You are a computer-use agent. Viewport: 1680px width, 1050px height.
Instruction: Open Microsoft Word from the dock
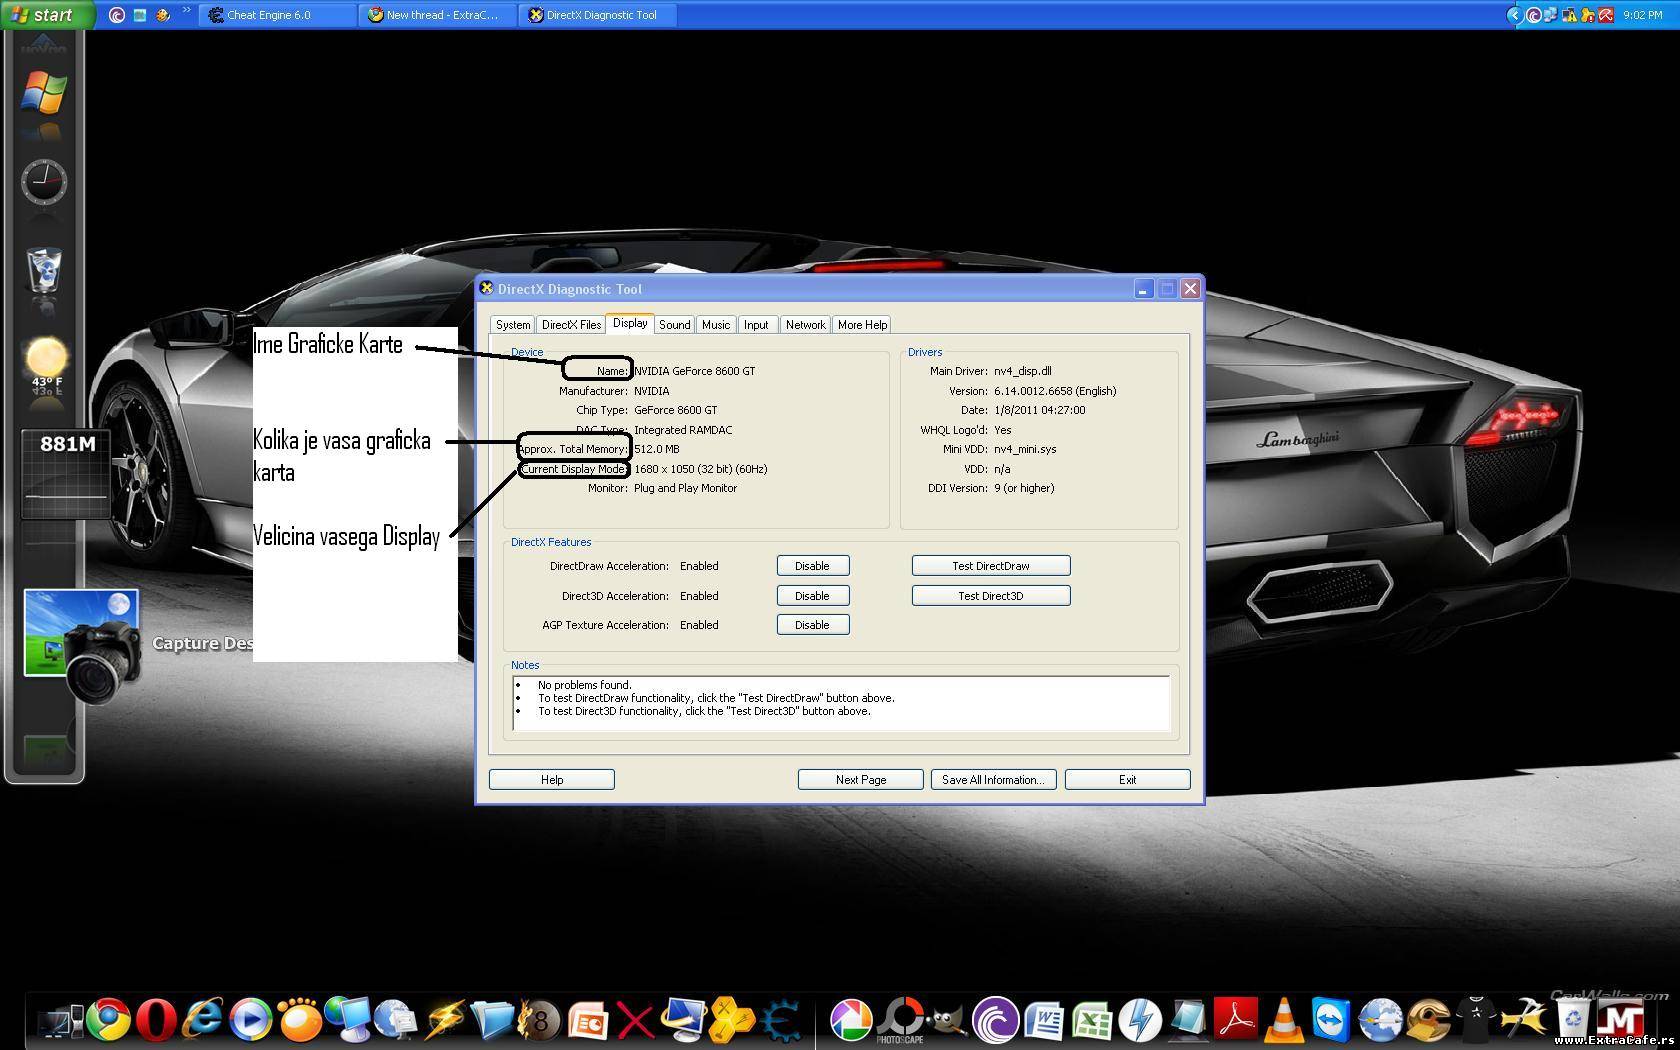pos(1043,1020)
